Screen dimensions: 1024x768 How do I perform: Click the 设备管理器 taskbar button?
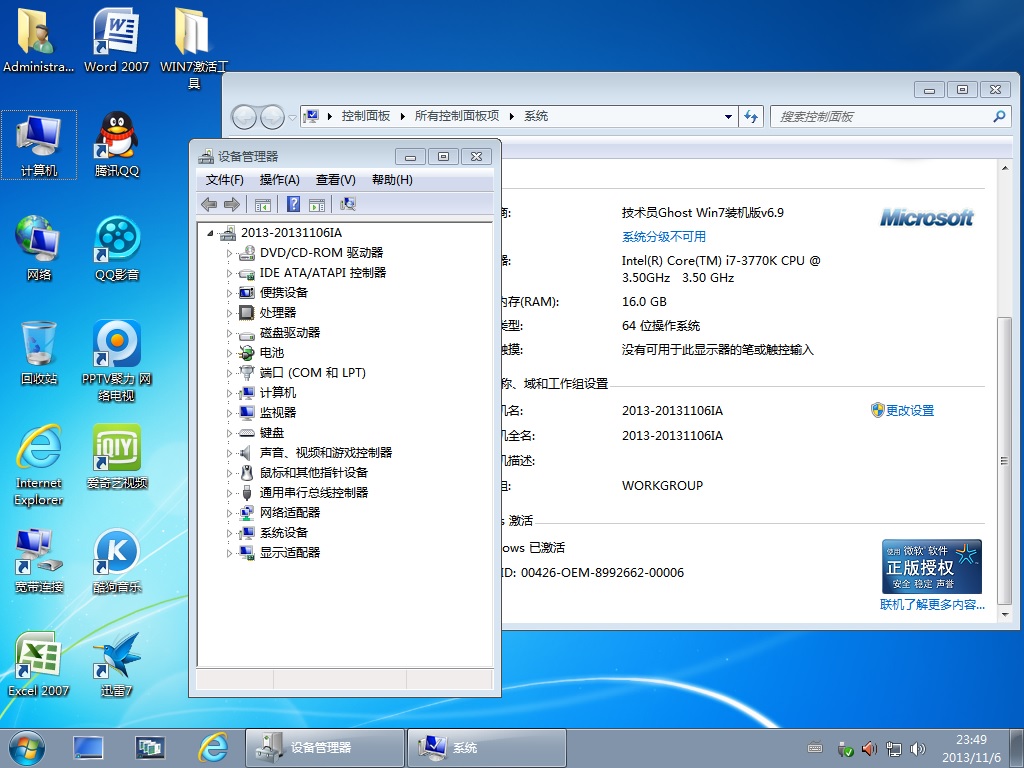[325, 748]
